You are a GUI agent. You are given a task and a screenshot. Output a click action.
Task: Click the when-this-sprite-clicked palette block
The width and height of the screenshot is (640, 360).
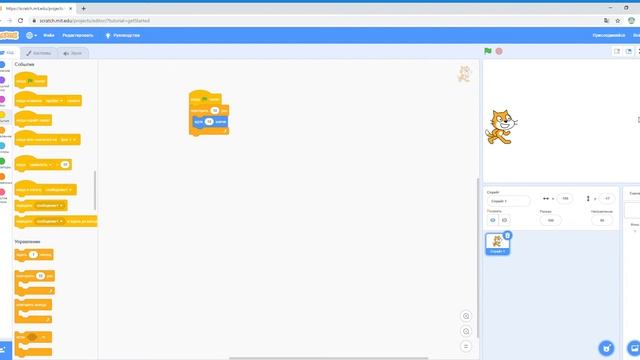click(x=33, y=119)
